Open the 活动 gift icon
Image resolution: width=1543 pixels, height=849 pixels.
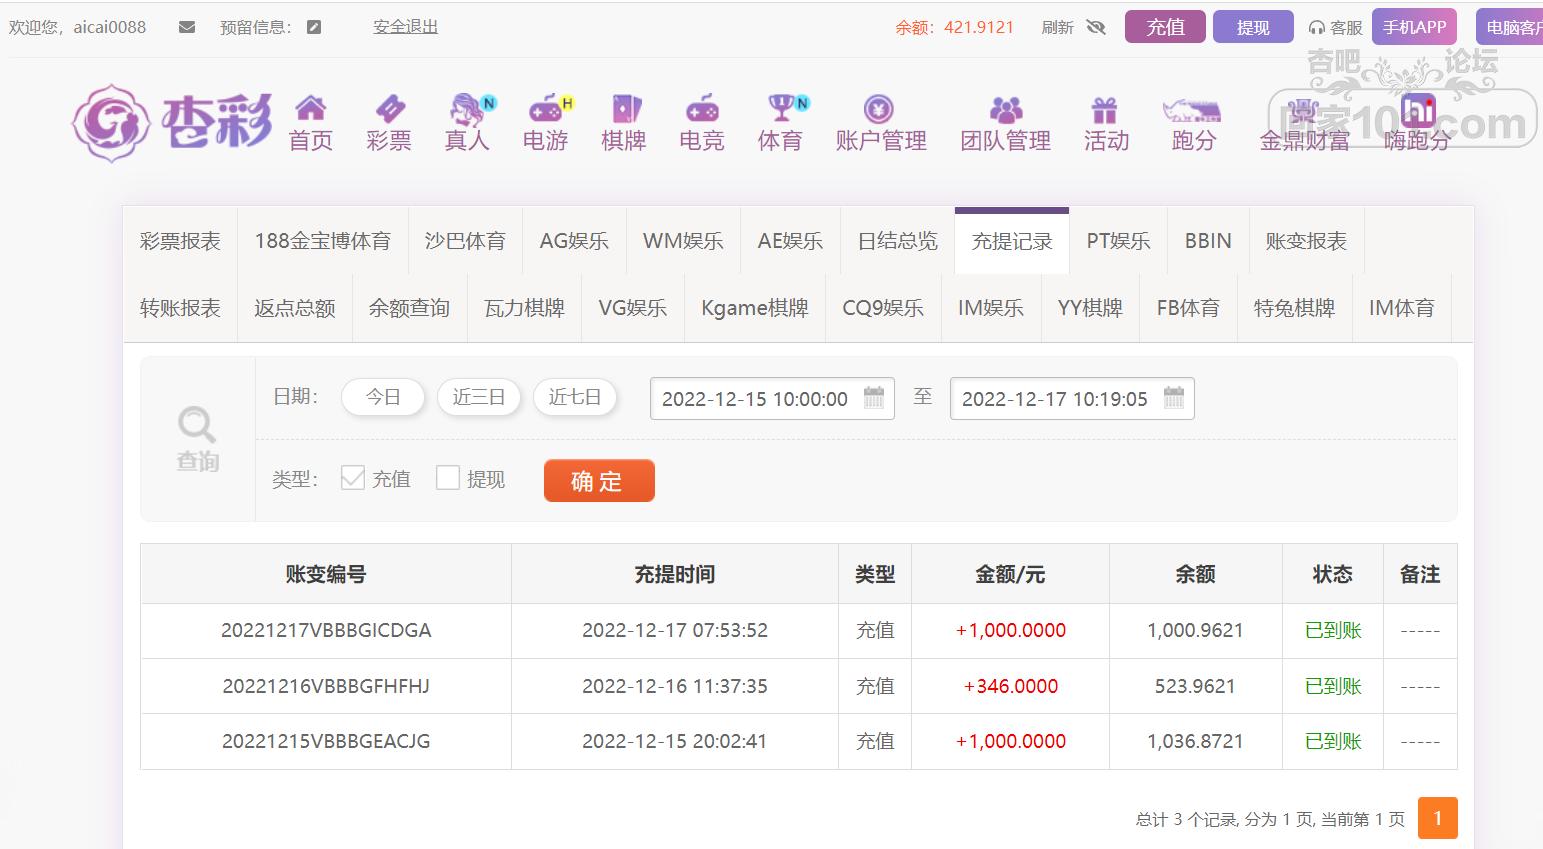coord(1105,108)
